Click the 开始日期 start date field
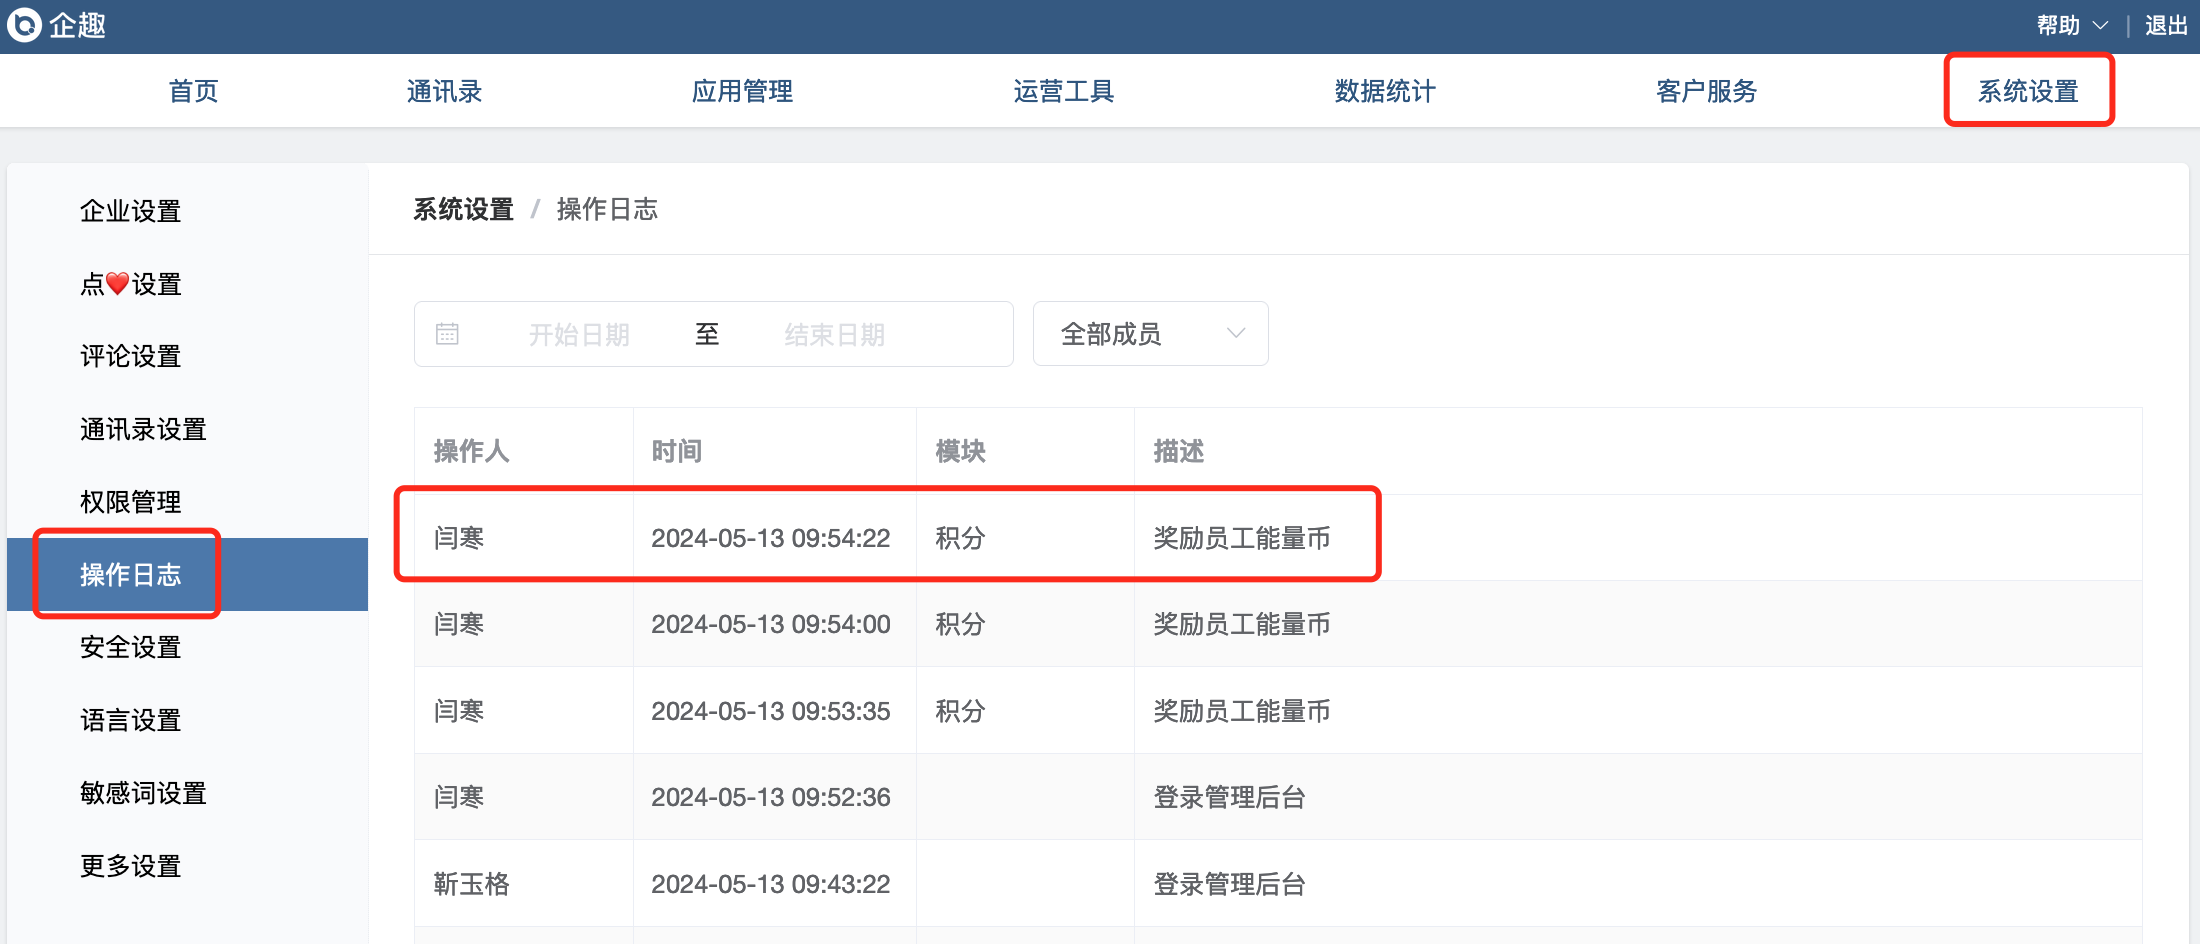Screen dimensions: 2200x944 [579, 334]
